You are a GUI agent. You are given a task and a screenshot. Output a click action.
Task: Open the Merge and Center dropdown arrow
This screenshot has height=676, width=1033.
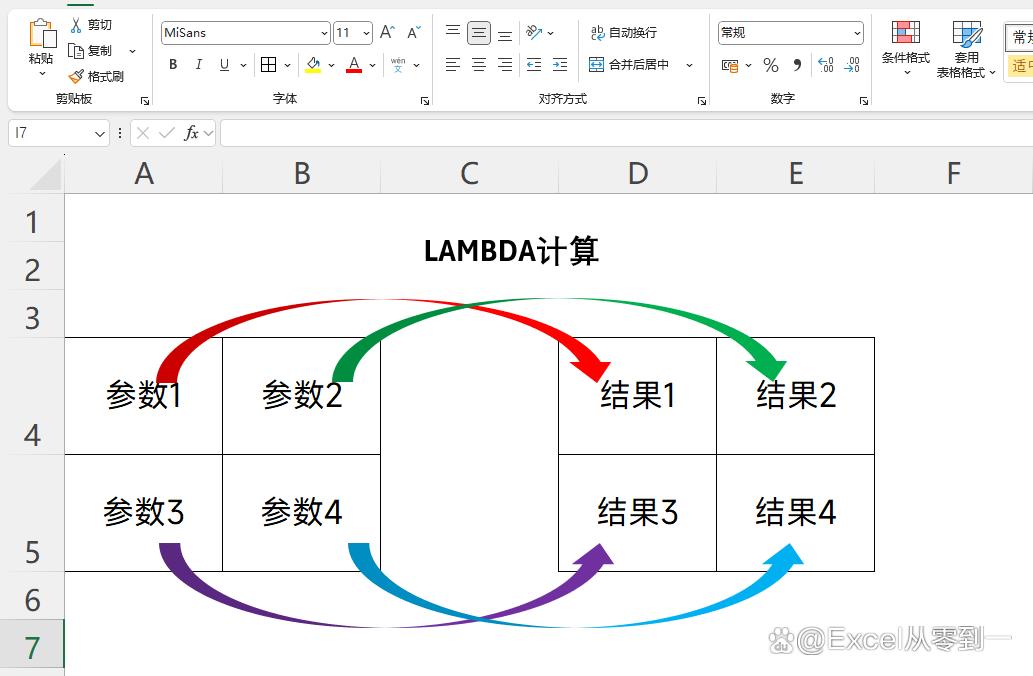tap(689, 65)
